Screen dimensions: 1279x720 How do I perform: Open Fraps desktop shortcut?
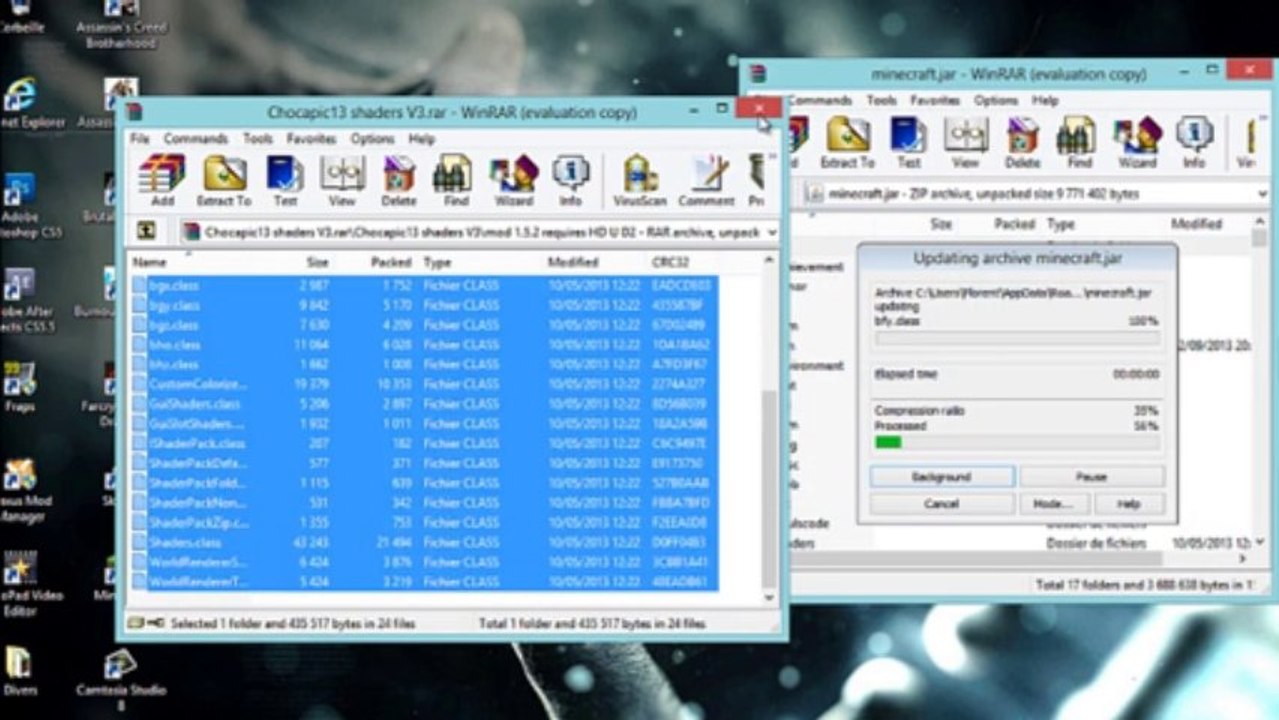pyautogui.click(x=19, y=388)
